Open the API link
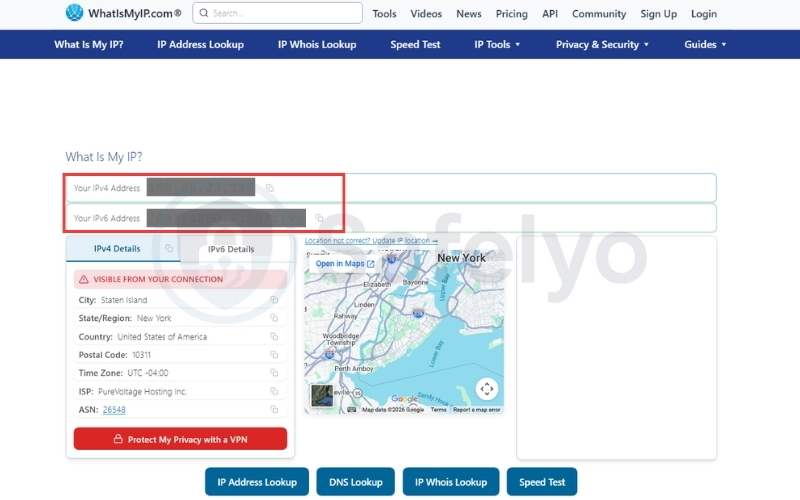800x500 pixels. pyautogui.click(x=550, y=14)
